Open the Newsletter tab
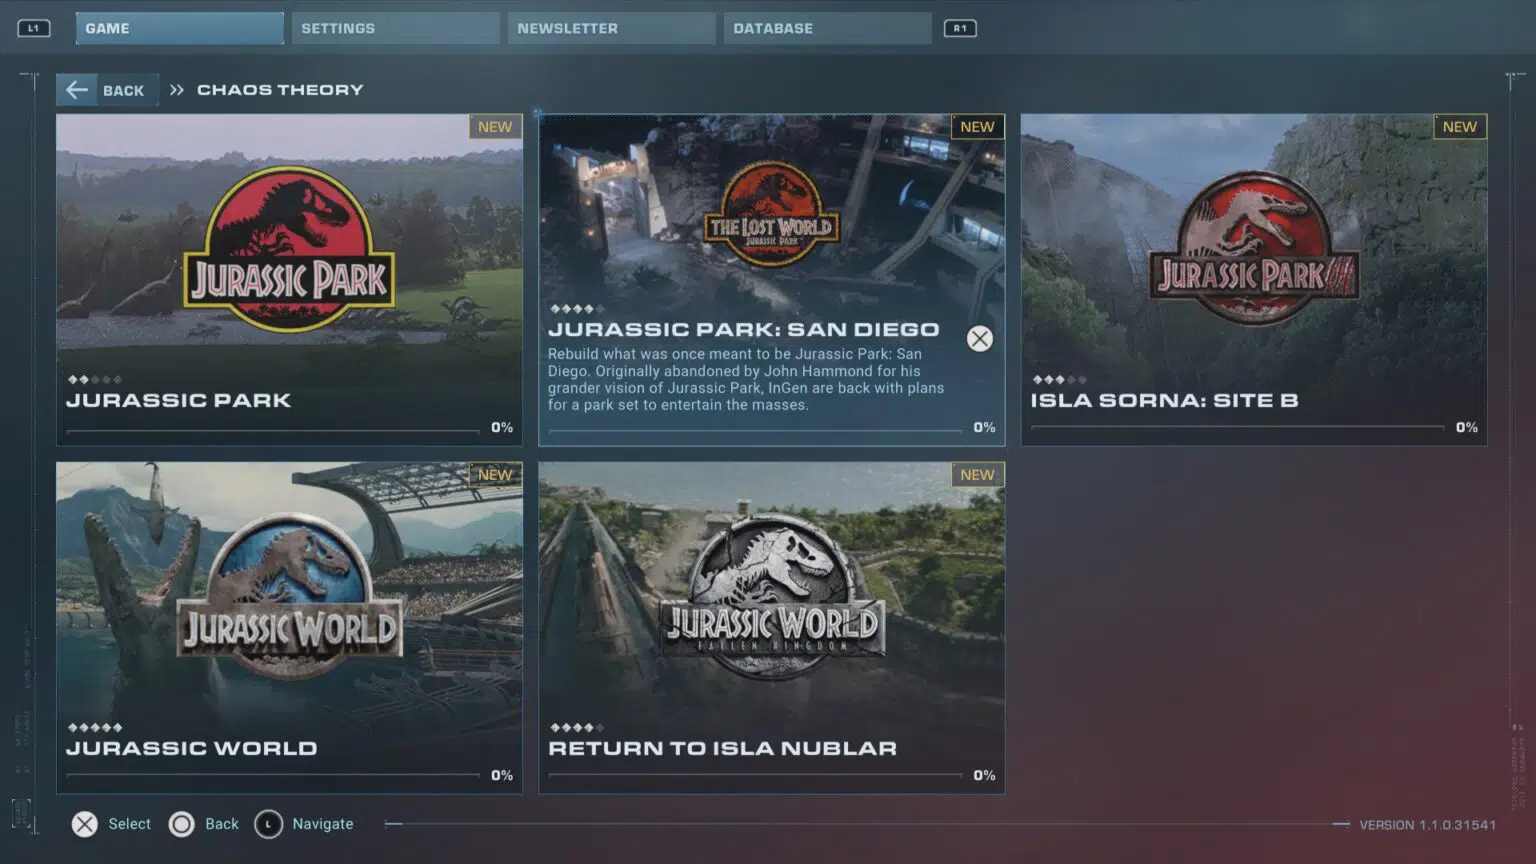 click(x=611, y=28)
